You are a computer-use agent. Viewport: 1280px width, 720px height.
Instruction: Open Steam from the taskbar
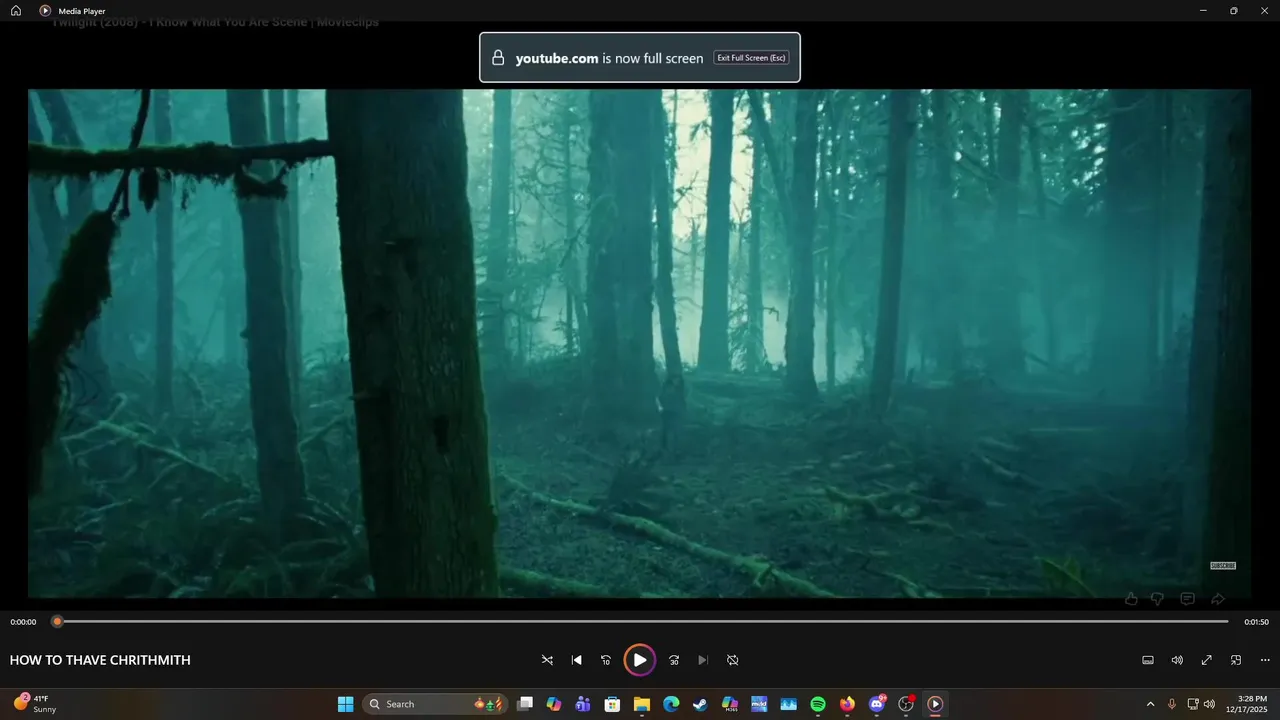pyautogui.click(x=700, y=704)
